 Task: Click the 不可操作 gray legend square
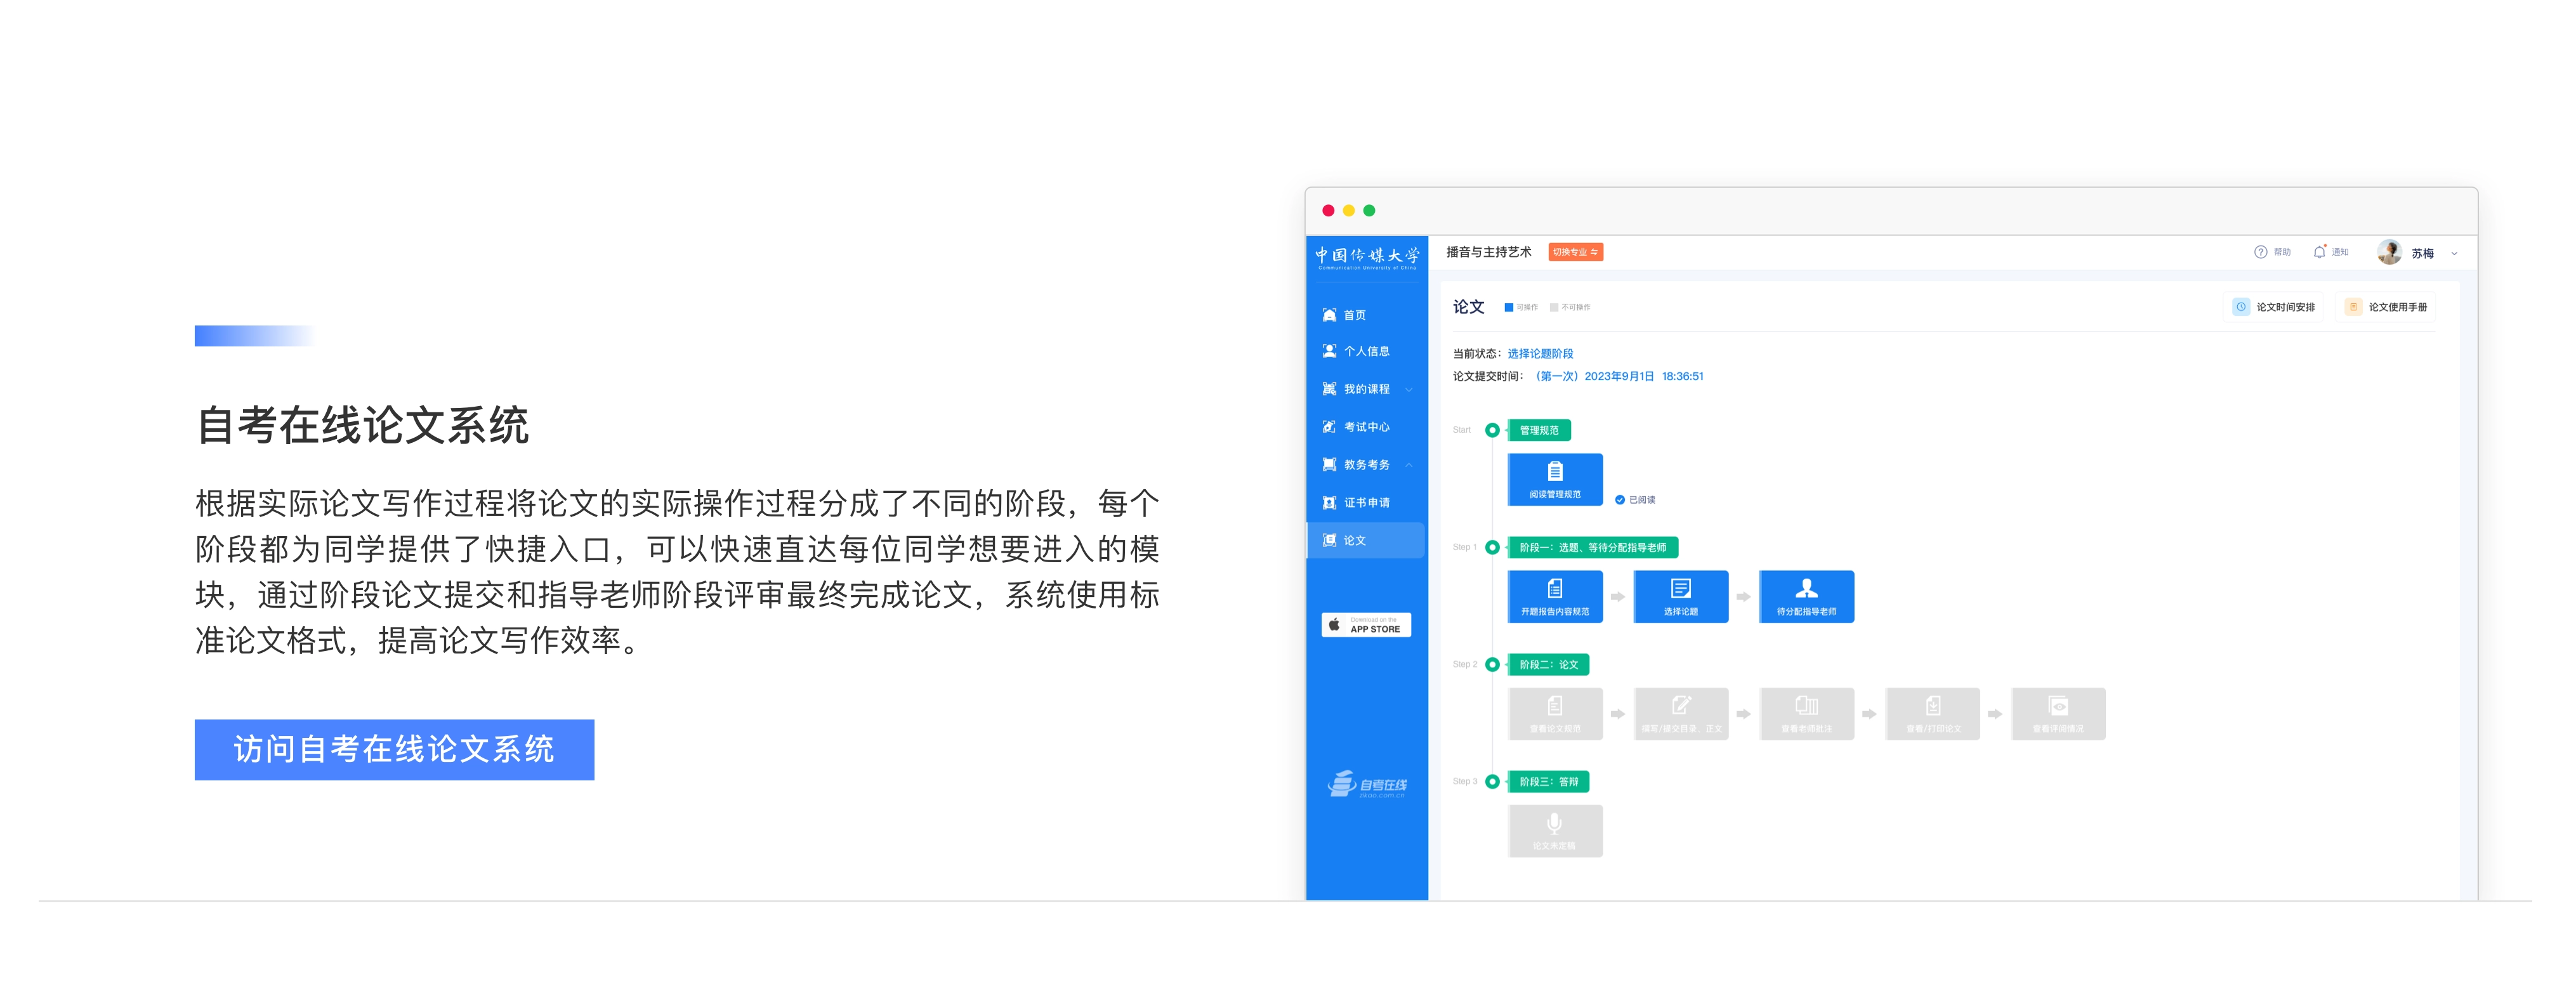[x=1553, y=308]
